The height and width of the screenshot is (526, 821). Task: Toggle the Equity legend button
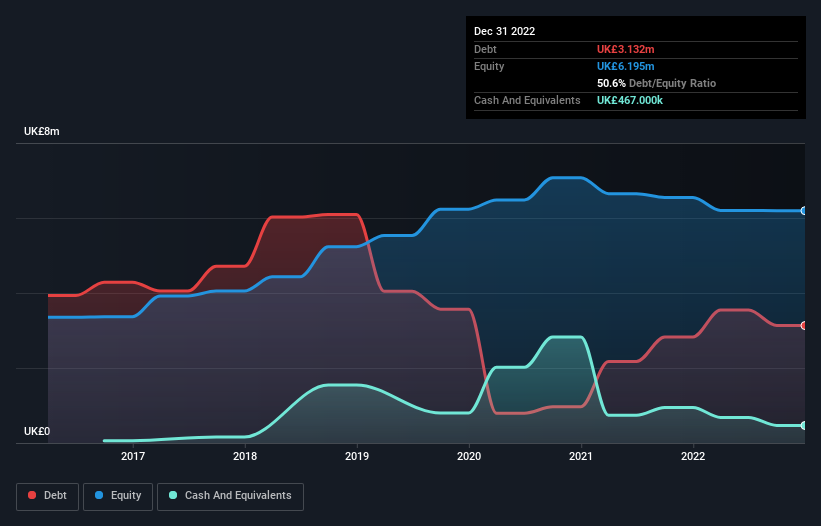click(x=118, y=496)
